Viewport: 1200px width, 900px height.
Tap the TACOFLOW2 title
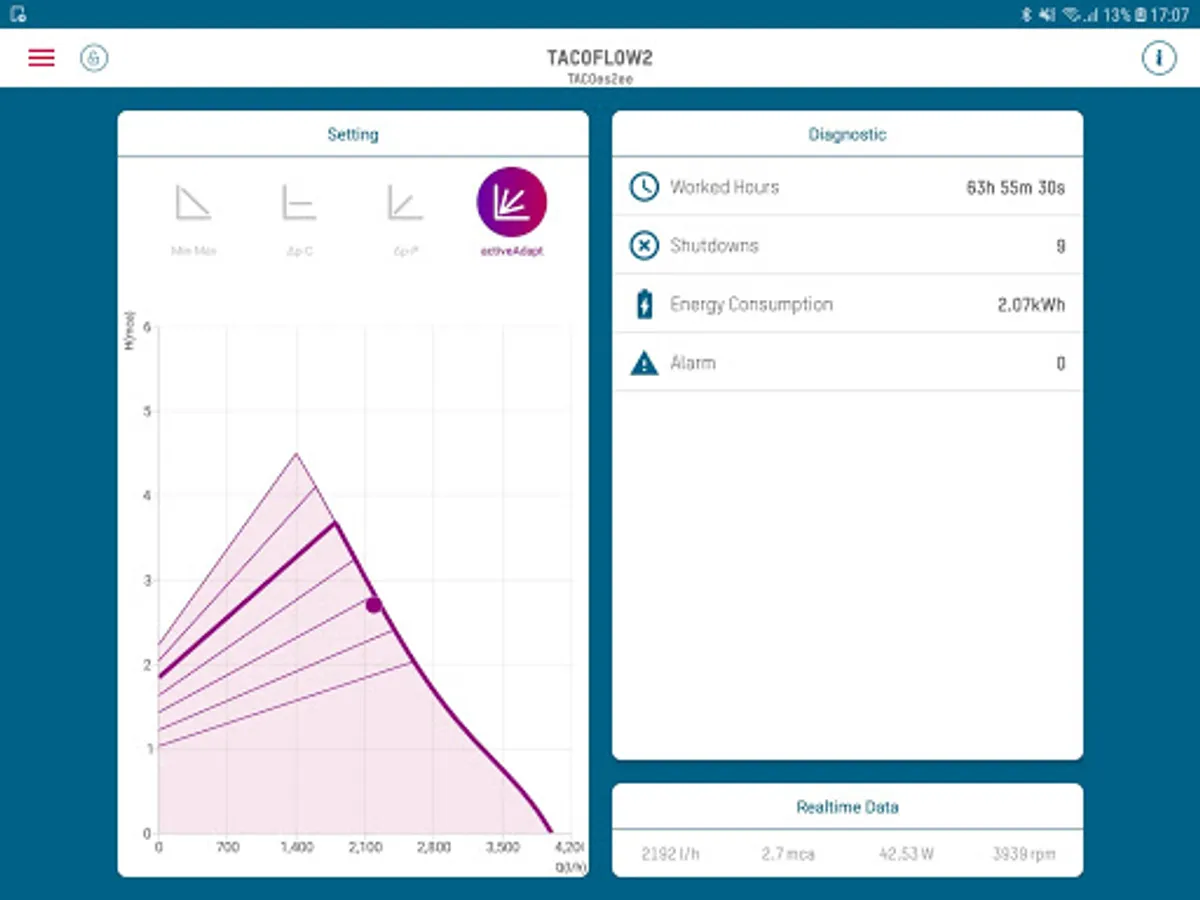(x=599, y=58)
